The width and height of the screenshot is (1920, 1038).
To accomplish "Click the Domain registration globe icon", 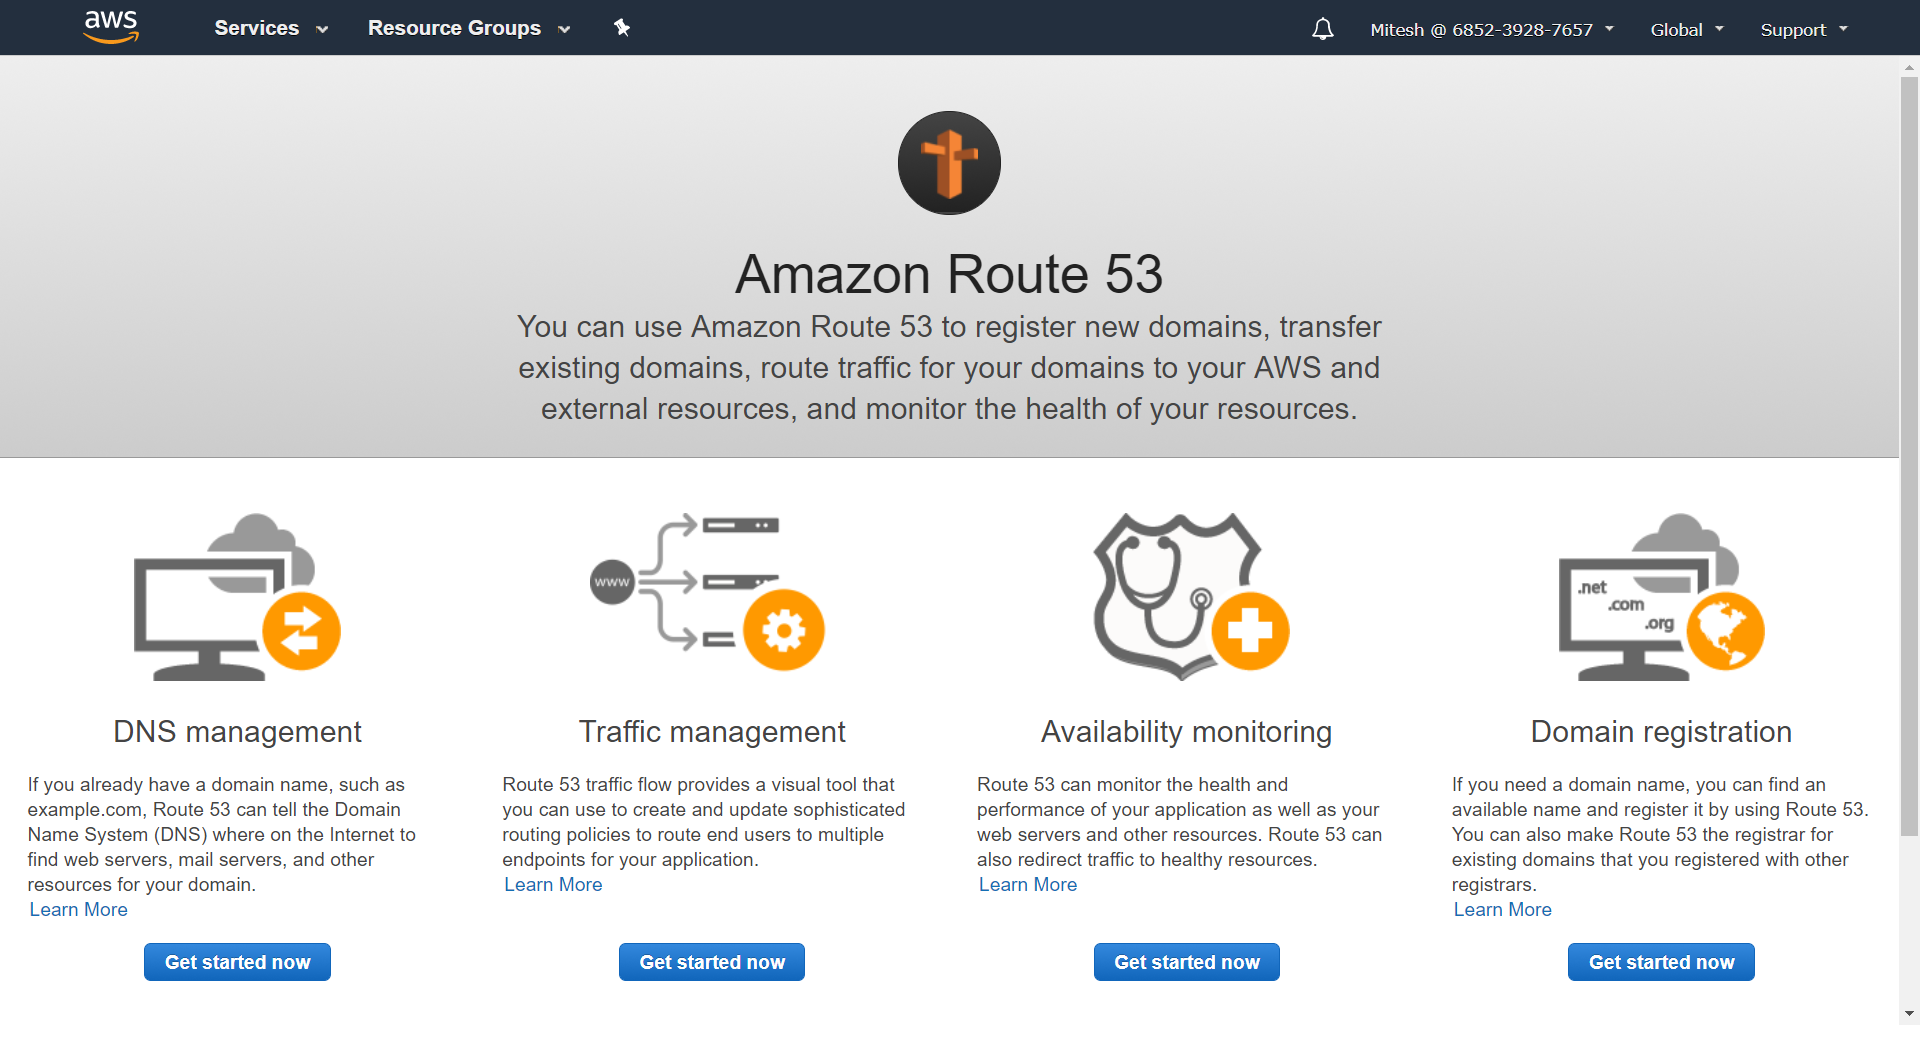I will pos(1661,597).
